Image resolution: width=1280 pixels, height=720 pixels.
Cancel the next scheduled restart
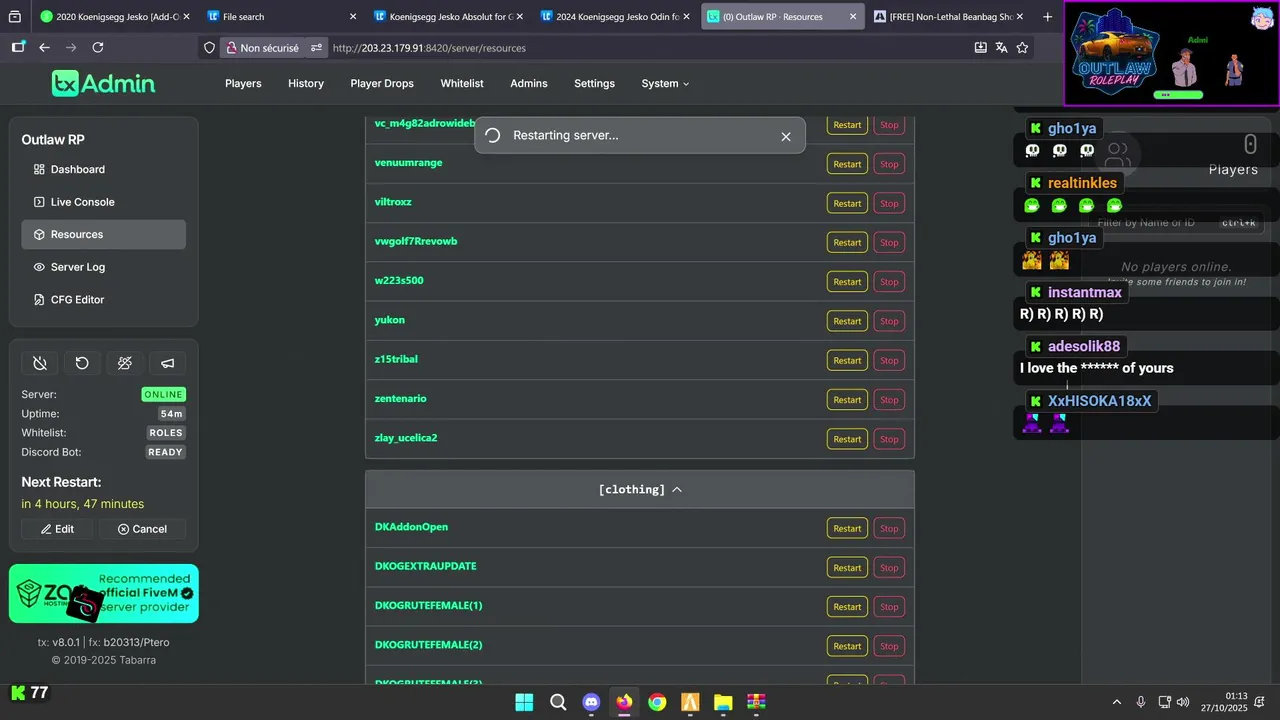click(x=142, y=529)
